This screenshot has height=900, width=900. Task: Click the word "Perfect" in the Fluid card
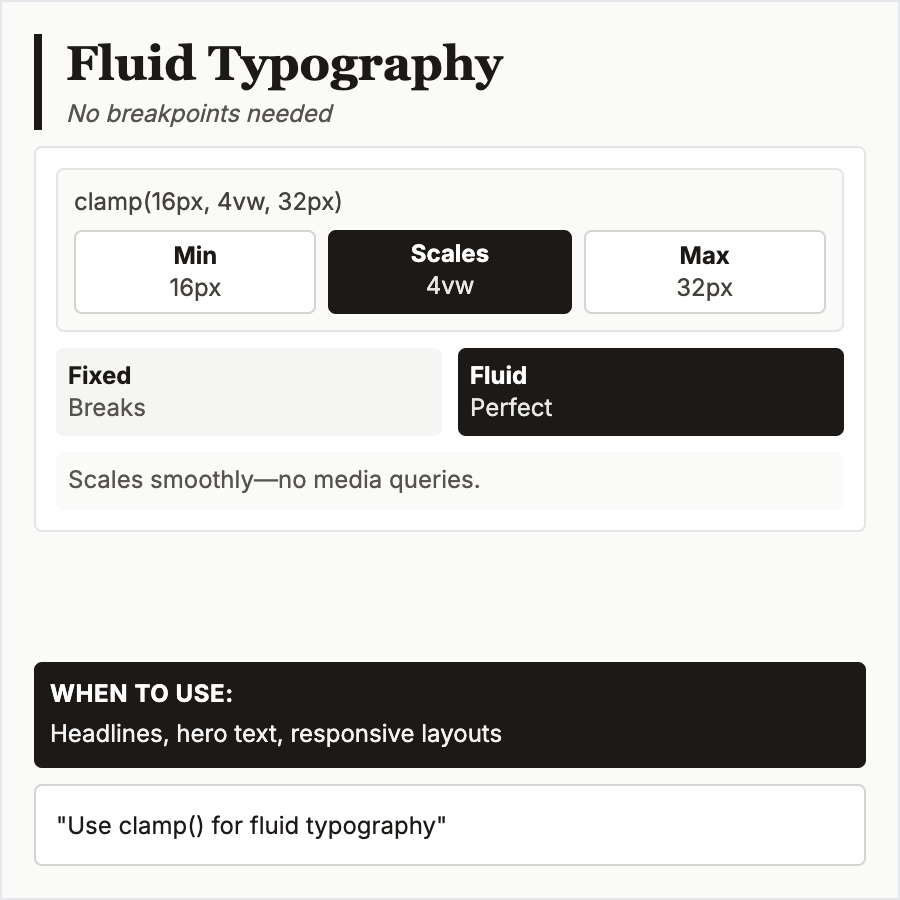click(x=511, y=408)
